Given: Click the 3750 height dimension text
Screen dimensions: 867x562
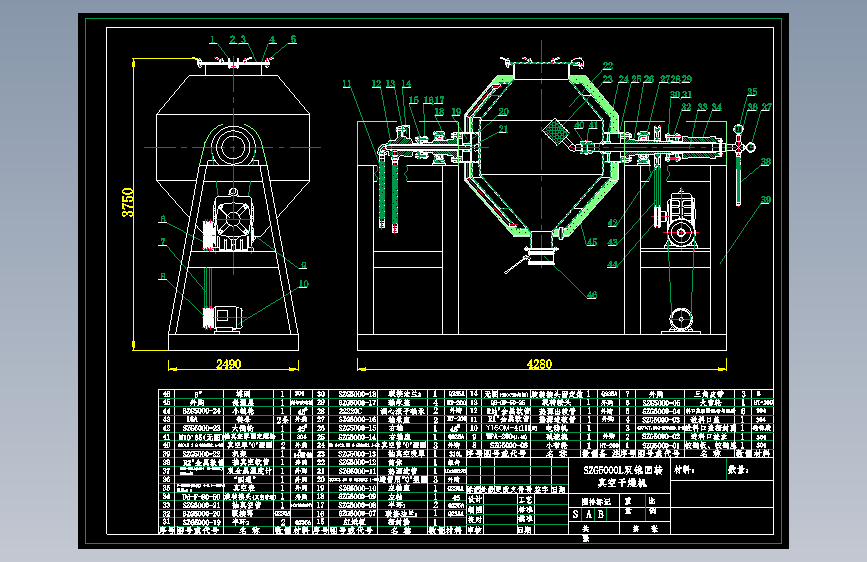Looking at the screenshot, I should point(128,203).
